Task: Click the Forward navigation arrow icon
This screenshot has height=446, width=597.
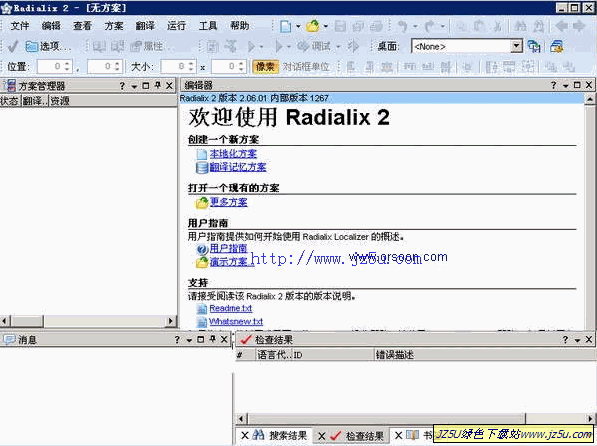Action: tap(579, 26)
